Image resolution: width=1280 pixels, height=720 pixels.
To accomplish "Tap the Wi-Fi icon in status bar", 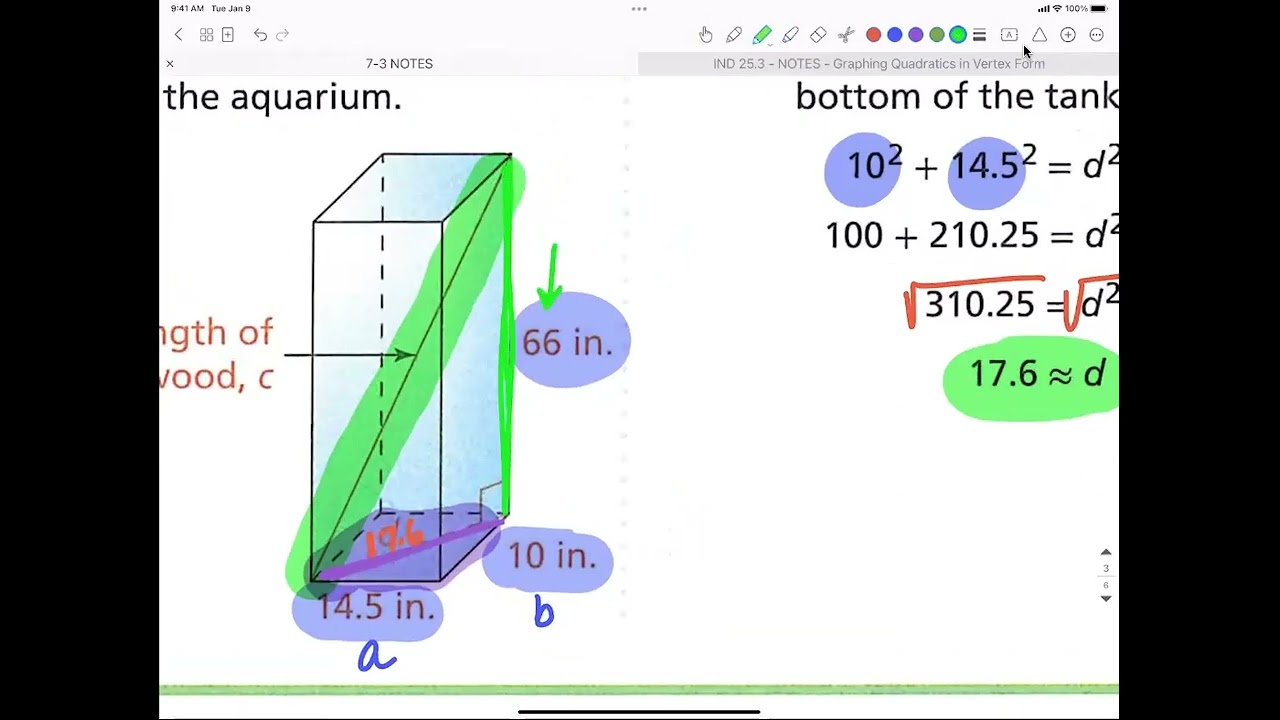I will click(x=1057, y=9).
